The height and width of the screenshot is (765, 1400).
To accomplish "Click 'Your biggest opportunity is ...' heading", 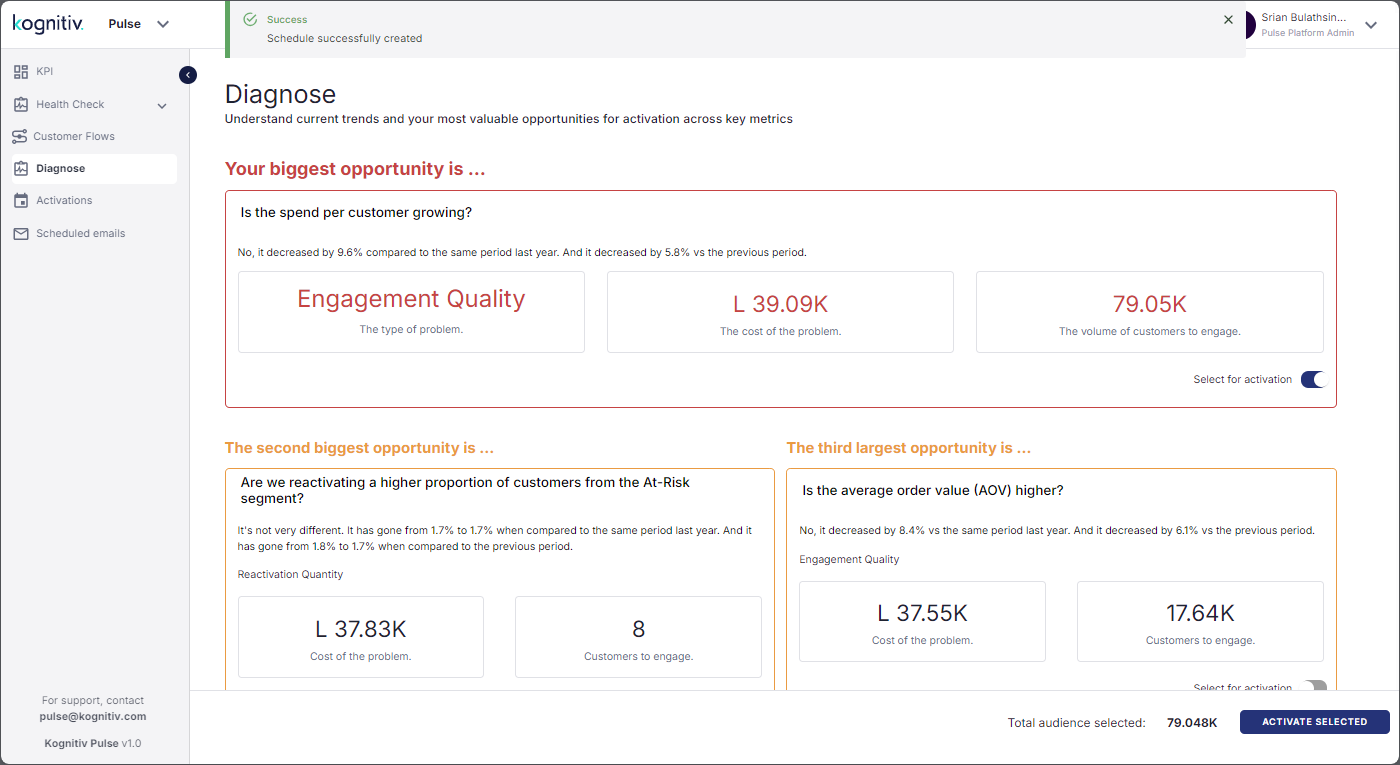I will 355,169.
